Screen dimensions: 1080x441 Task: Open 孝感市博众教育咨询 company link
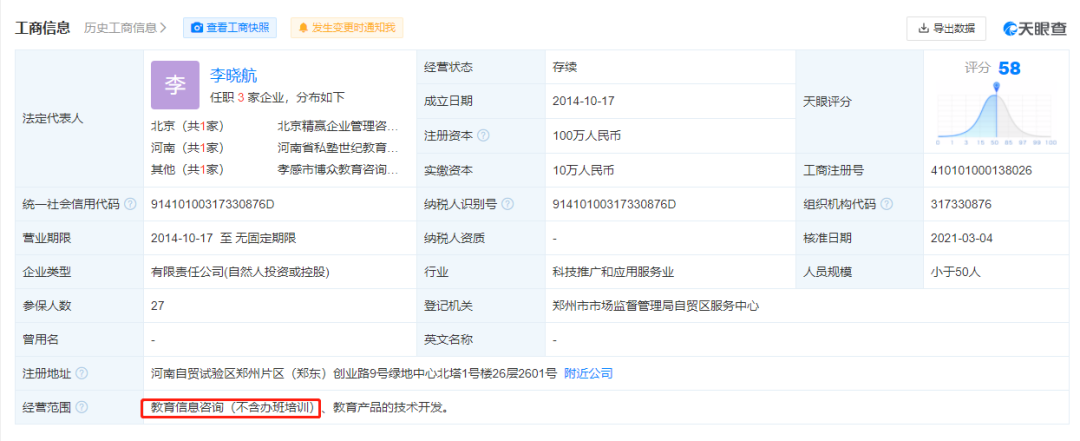pos(338,169)
